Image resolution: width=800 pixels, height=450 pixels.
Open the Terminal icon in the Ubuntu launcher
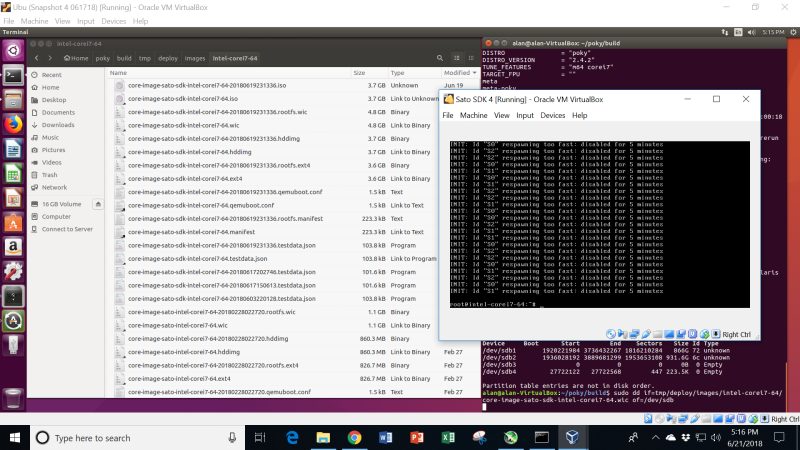point(13,76)
